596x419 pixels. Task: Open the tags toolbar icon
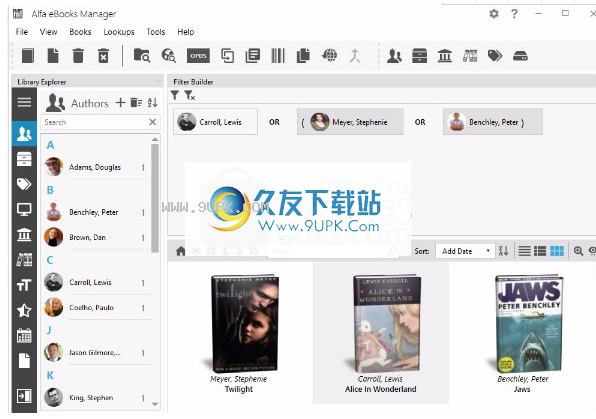495,56
